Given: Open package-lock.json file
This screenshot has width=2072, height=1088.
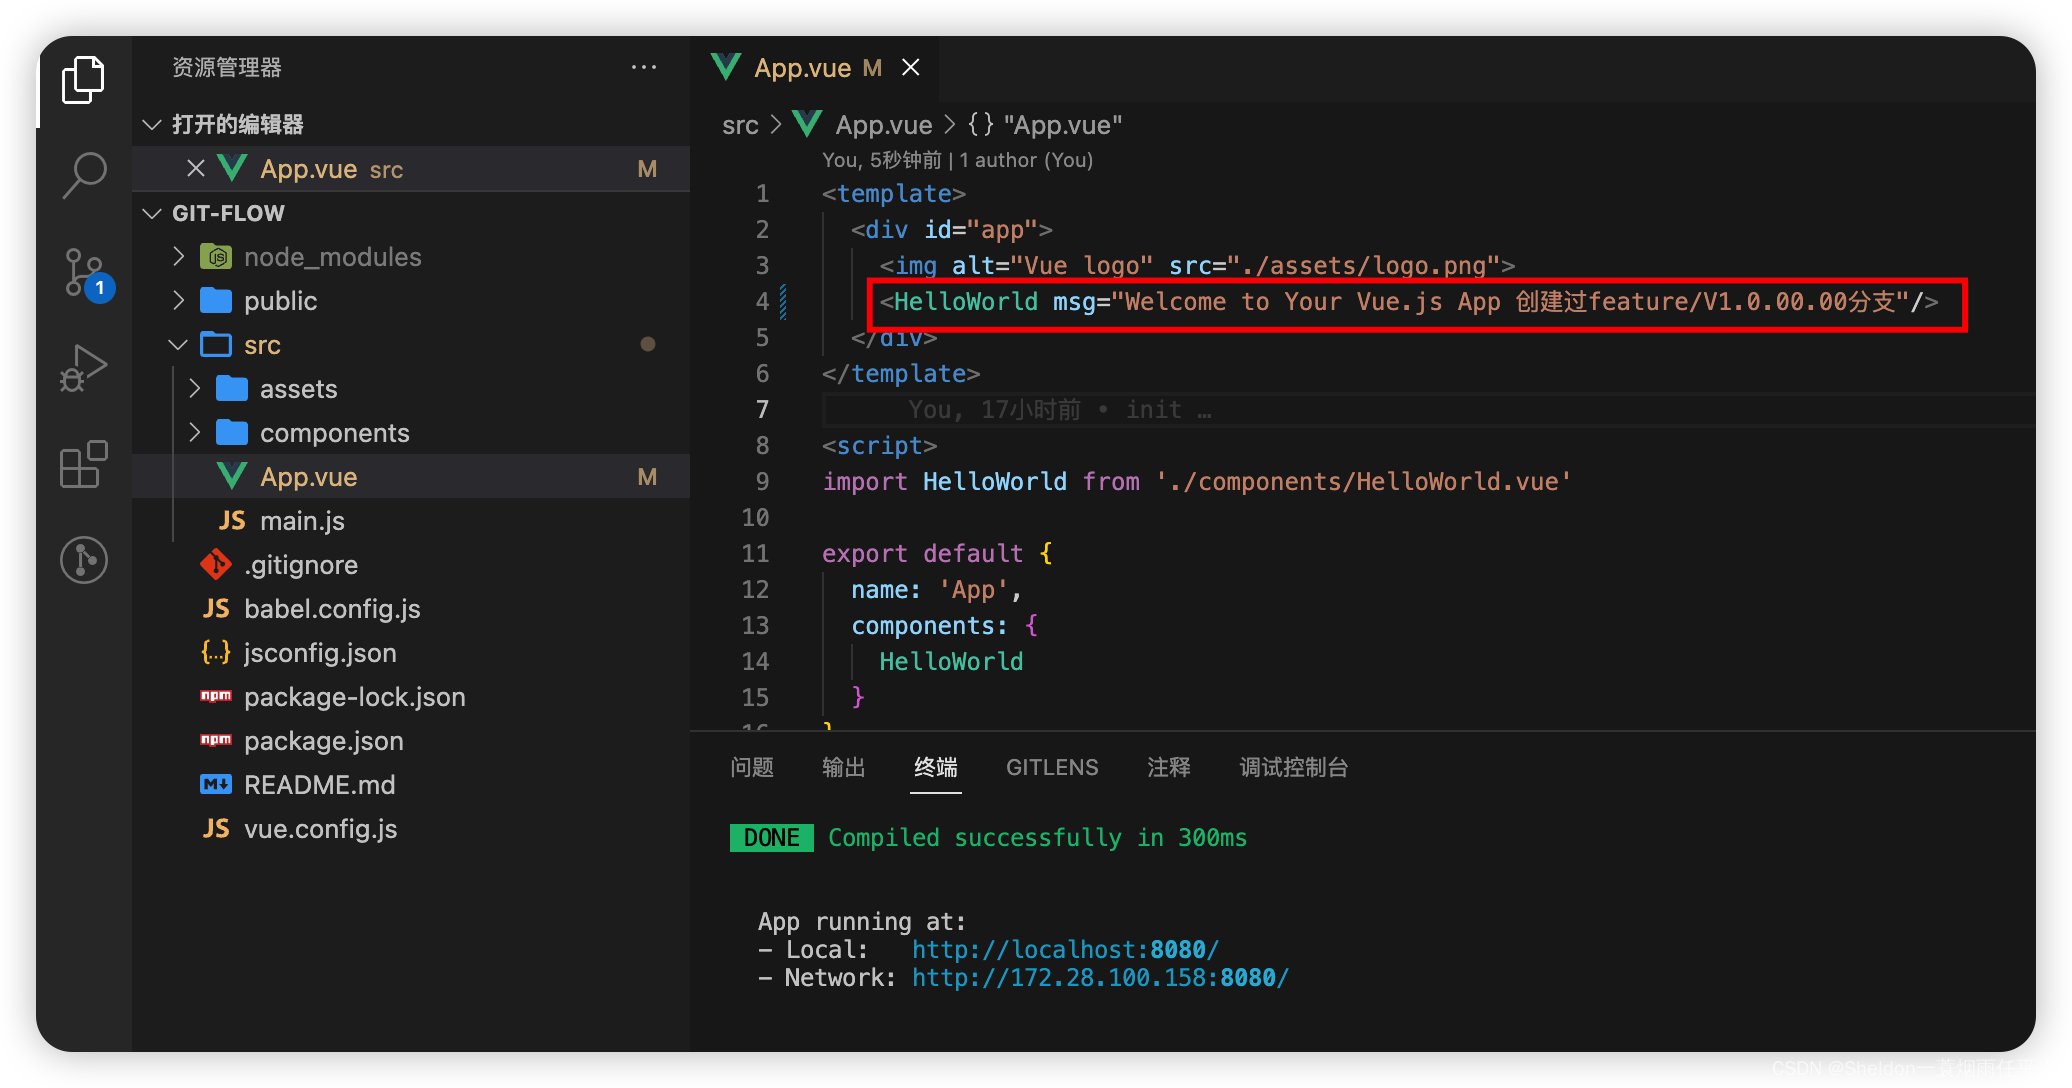Looking at the screenshot, I should [x=354, y=697].
